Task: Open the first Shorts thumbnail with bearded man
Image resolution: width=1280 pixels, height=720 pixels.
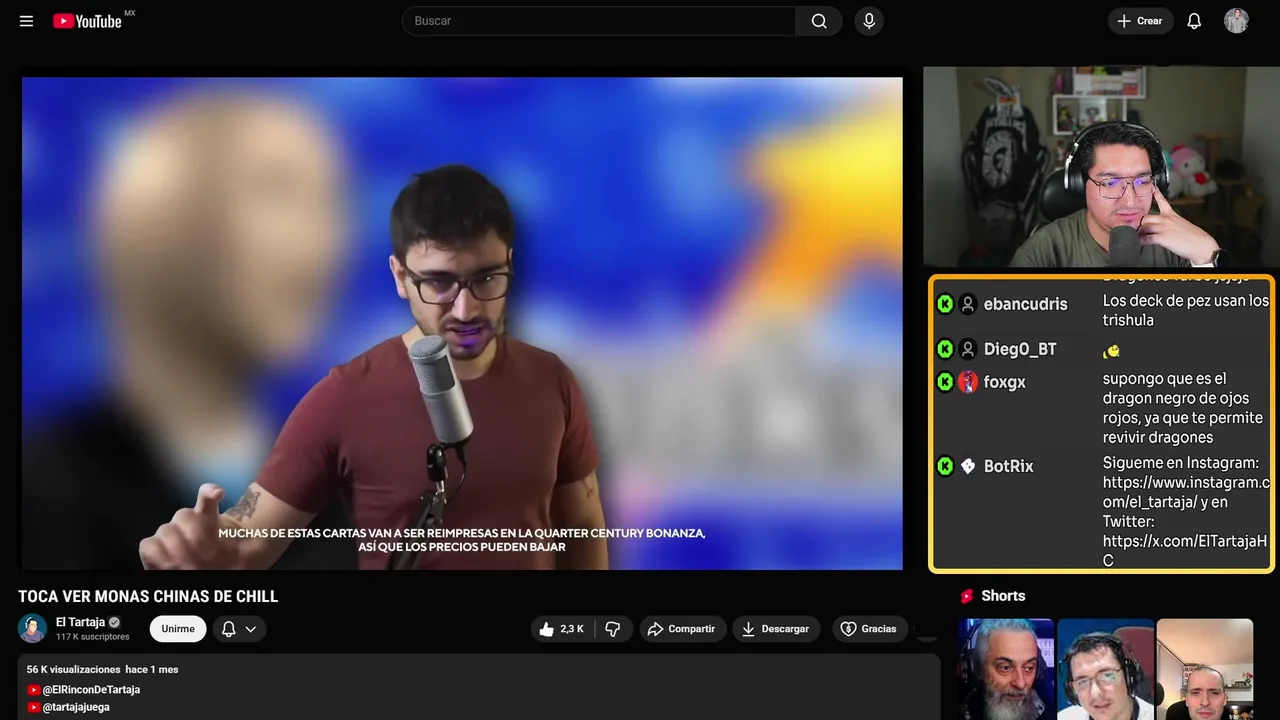Action: coord(1006,669)
